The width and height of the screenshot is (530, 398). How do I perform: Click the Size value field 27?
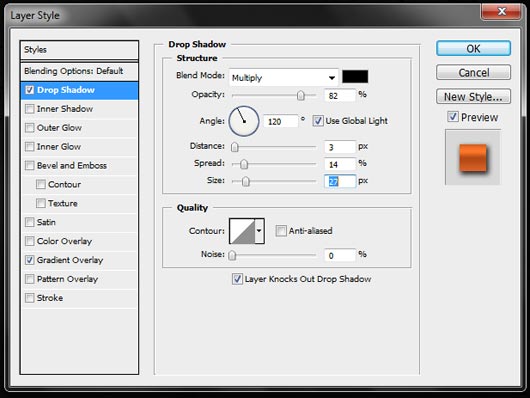340,182
